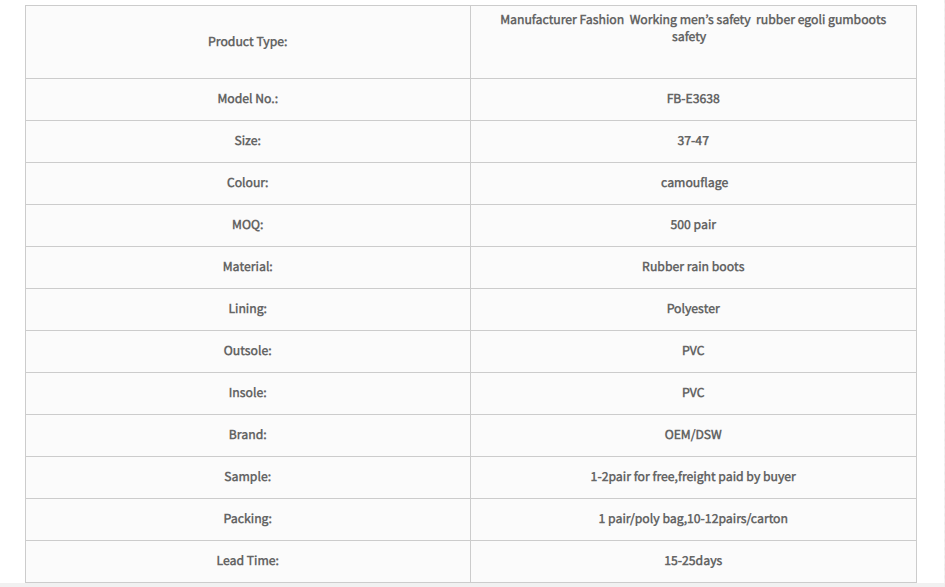Select the OEM/DSW brand text
The height and width of the screenshot is (587, 945).
(x=693, y=435)
